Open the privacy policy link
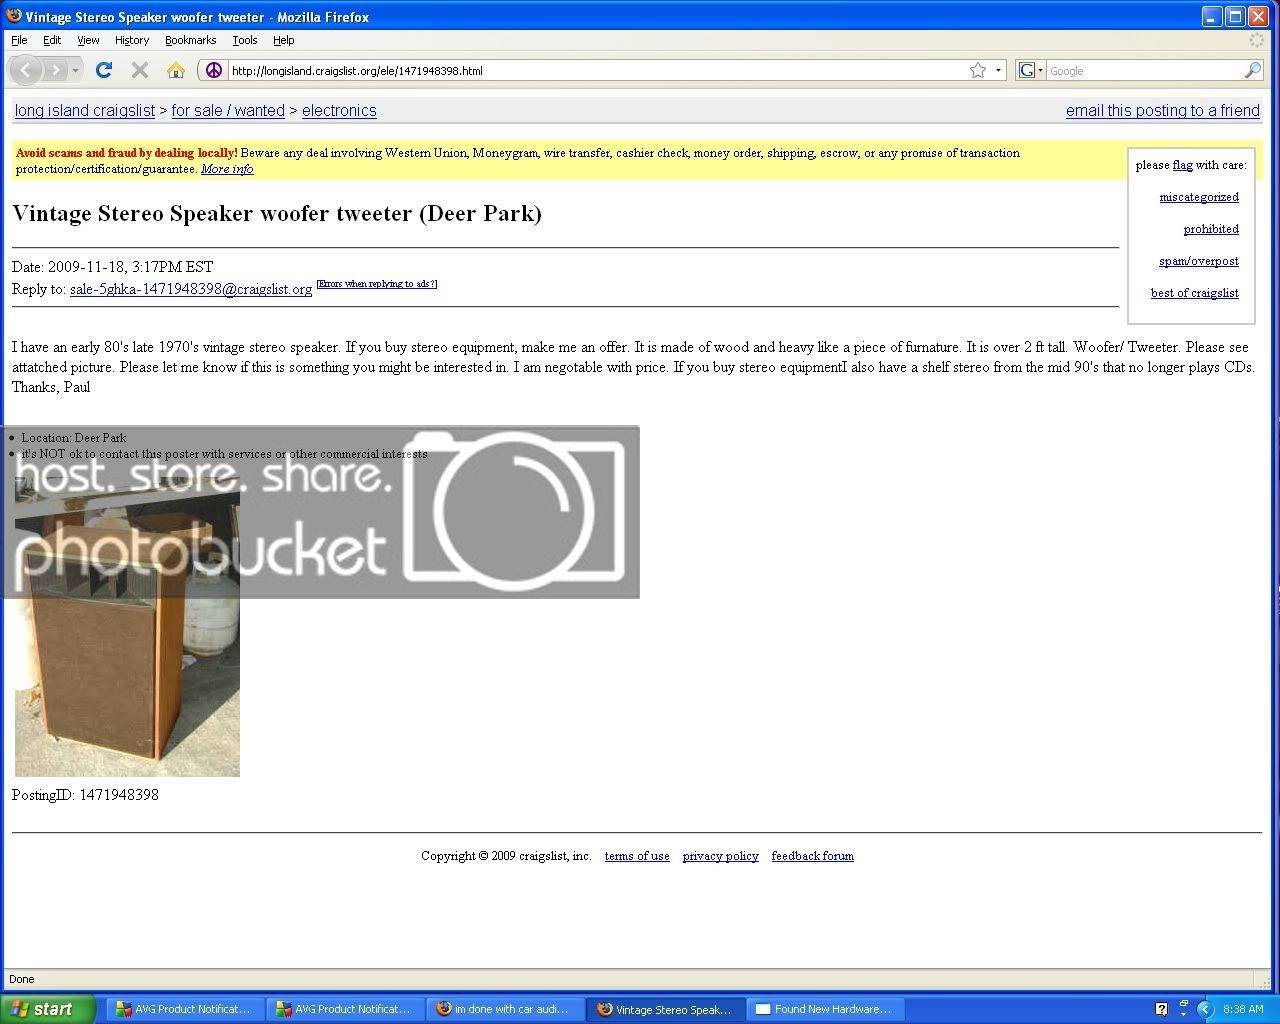 (721, 856)
